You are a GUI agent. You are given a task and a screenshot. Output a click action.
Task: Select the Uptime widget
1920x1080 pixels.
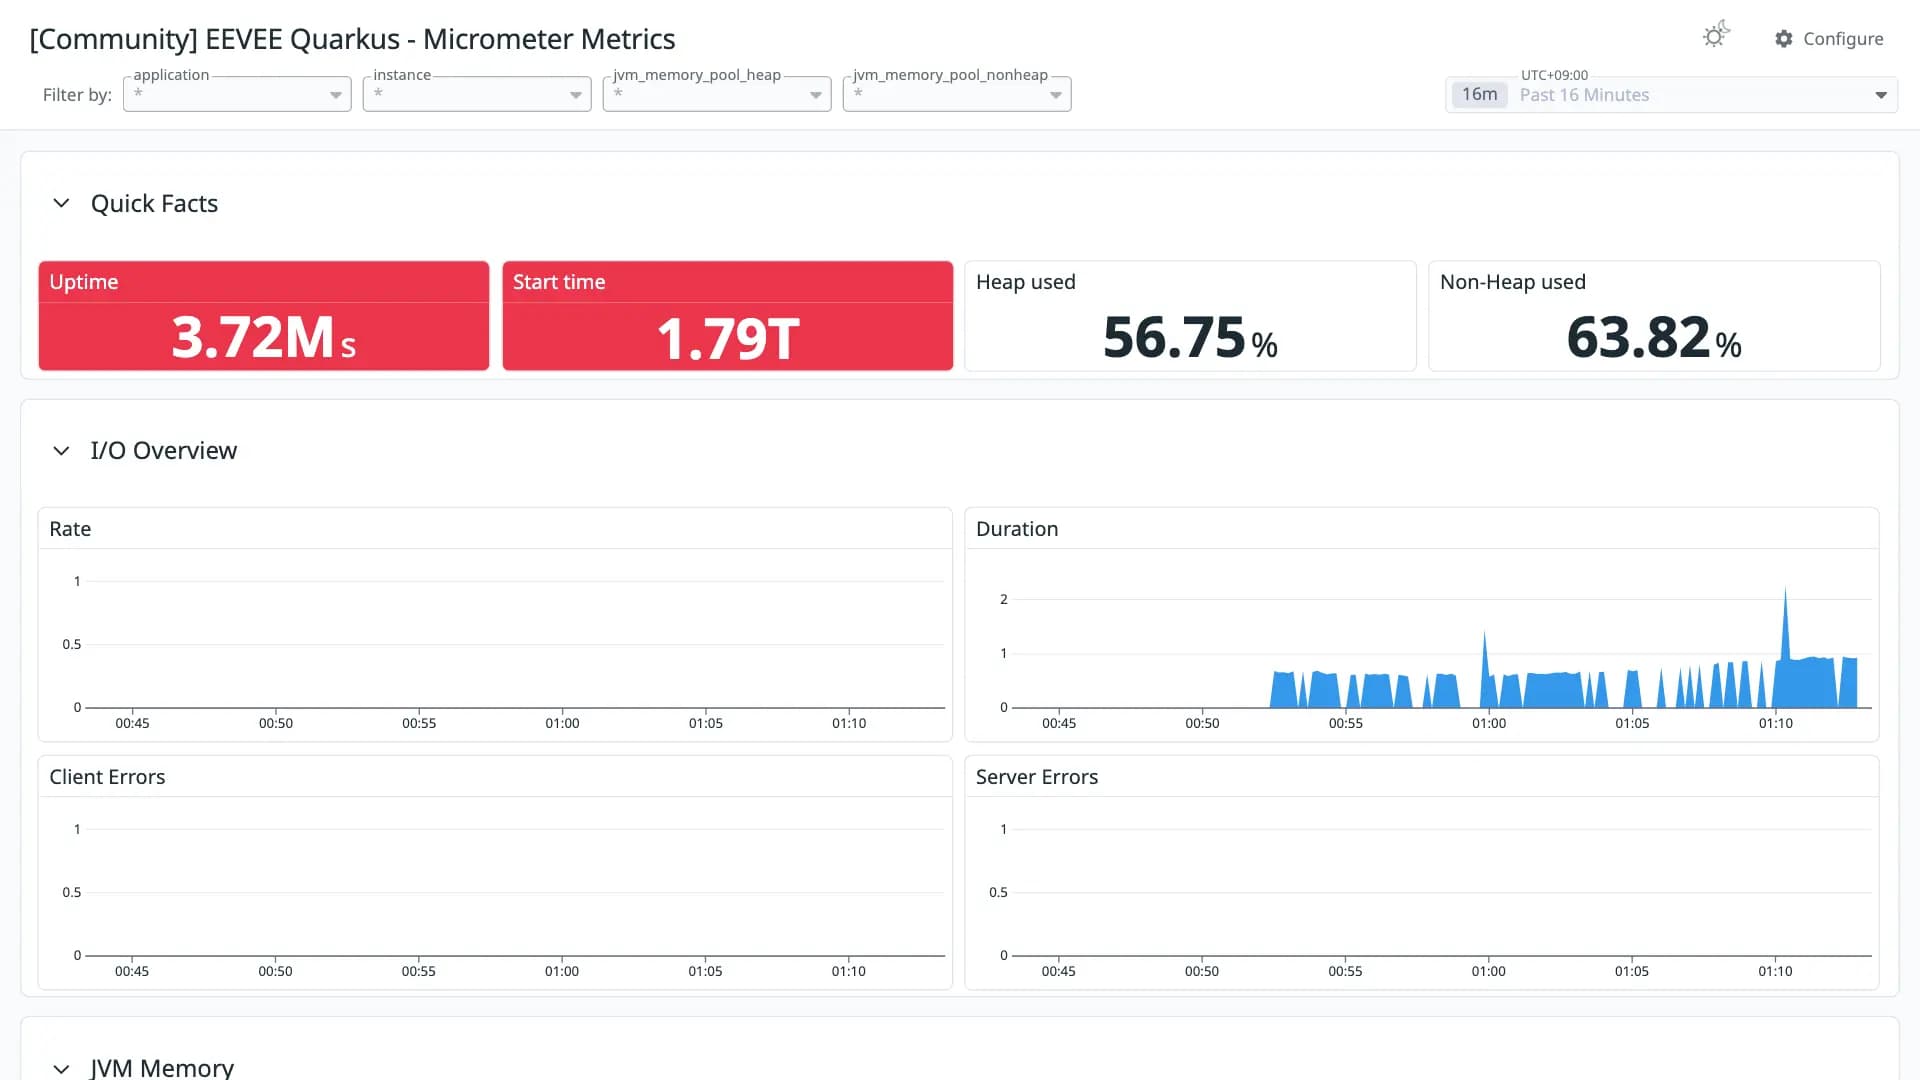tap(264, 316)
